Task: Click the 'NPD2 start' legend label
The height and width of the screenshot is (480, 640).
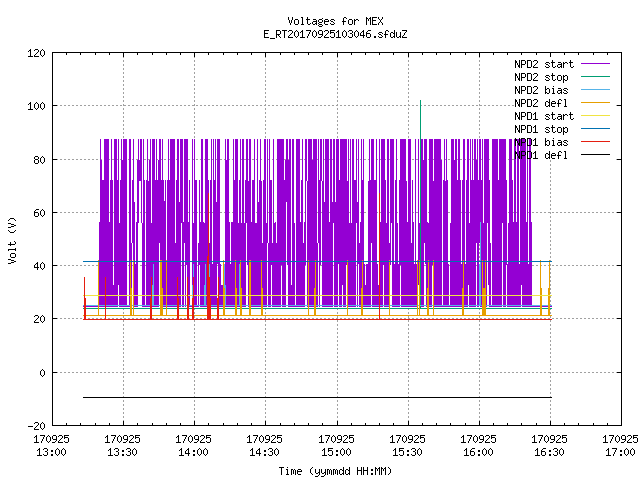Action: (544, 64)
